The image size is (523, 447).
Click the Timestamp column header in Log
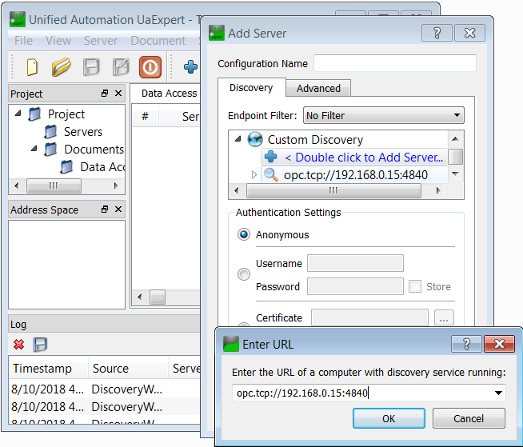pos(49,368)
